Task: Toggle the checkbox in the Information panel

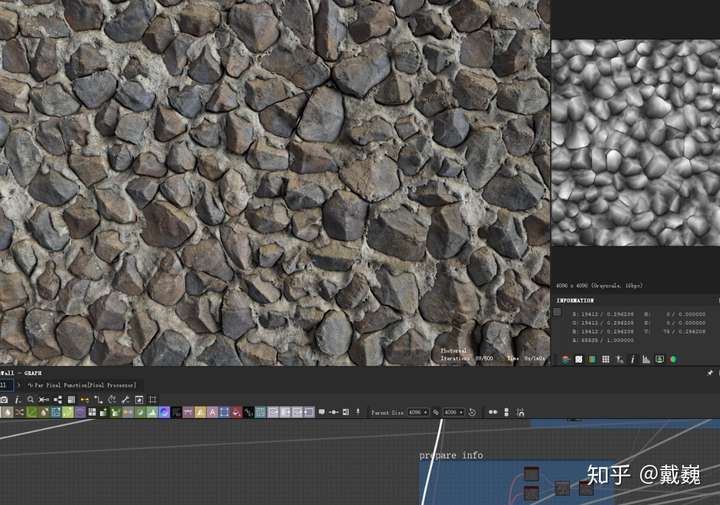Action: pyautogui.click(x=557, y=312)
